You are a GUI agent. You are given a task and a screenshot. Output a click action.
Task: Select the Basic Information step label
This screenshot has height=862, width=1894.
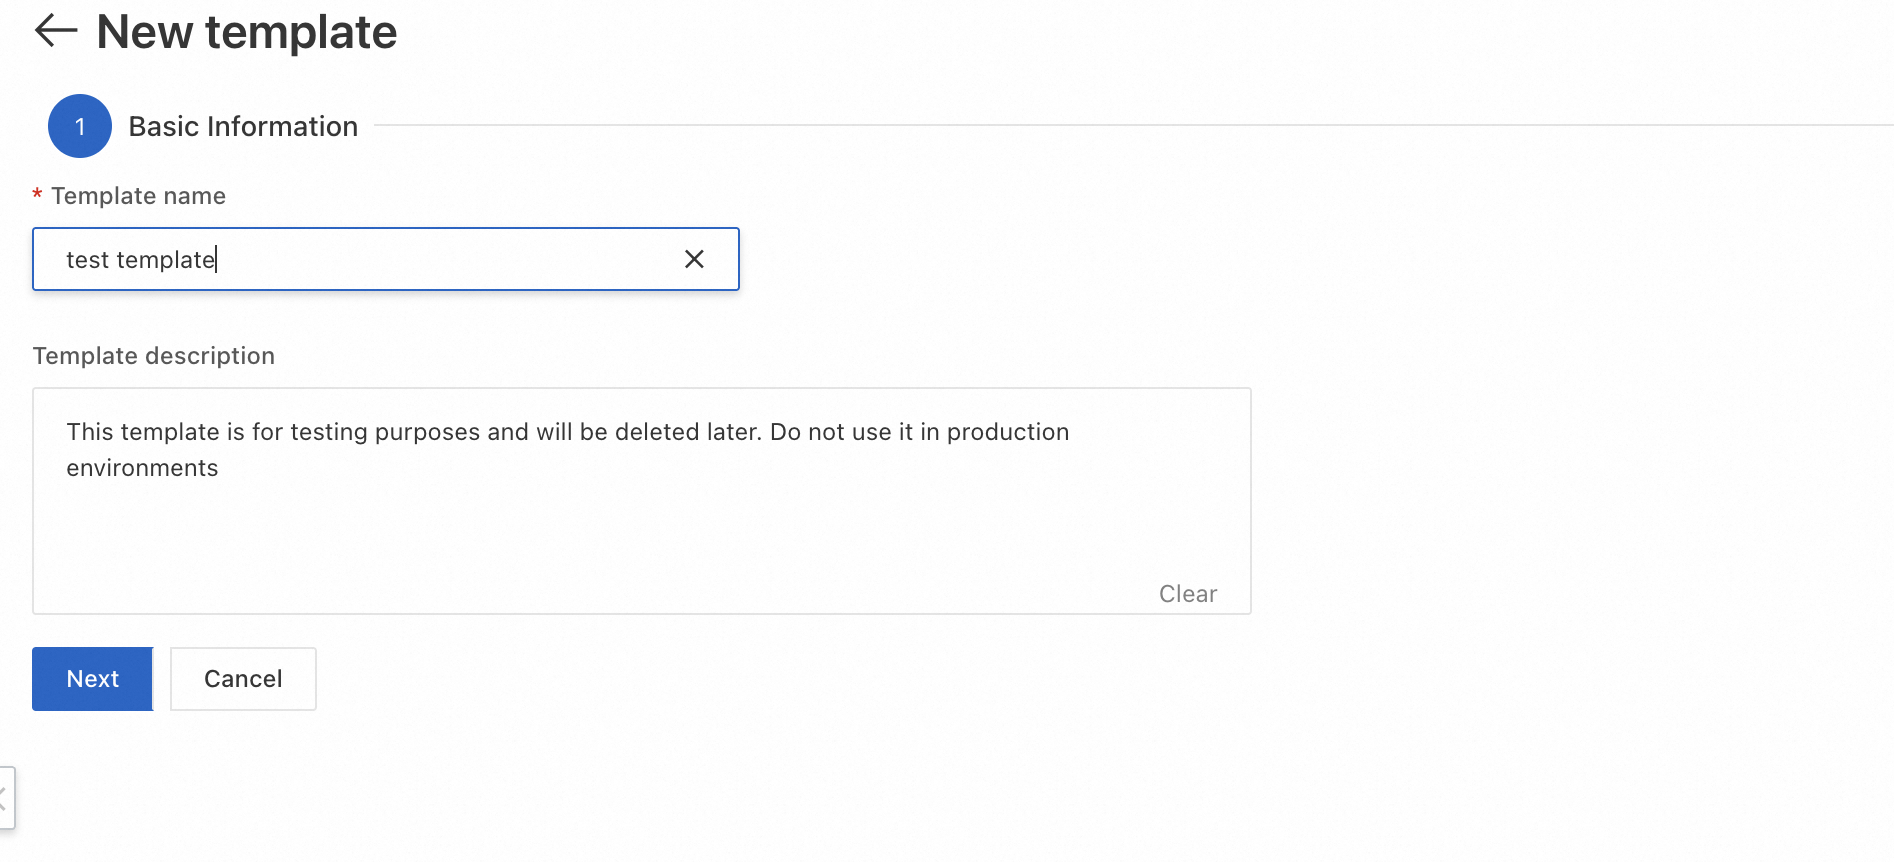pos(243,127)
